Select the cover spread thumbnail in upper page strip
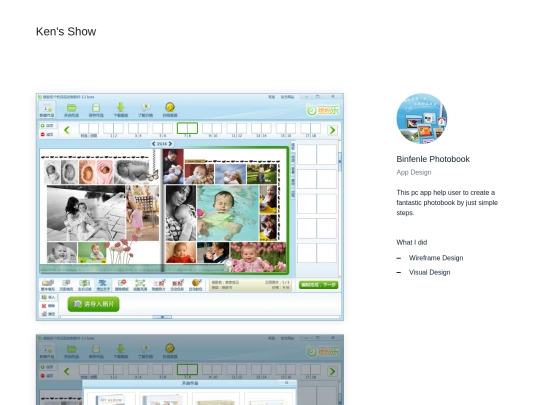 pyautogui.click(x=89, y=128)
